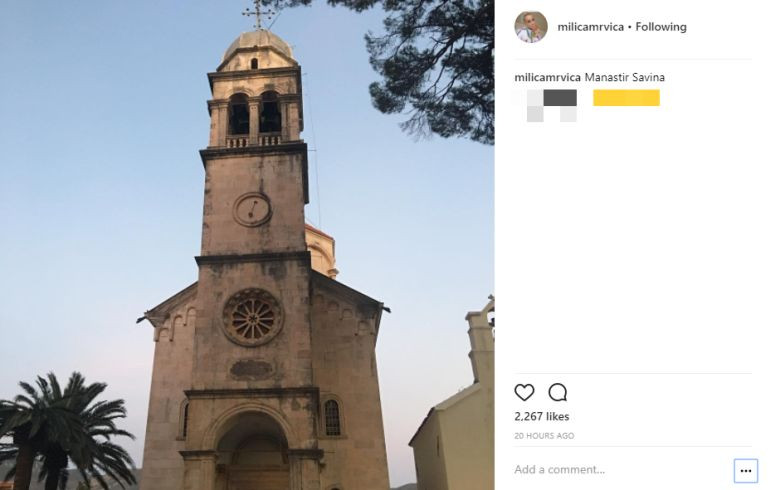Click the cross atop the bell tower
The image size is (770, 490).
(x=257, y=13)
